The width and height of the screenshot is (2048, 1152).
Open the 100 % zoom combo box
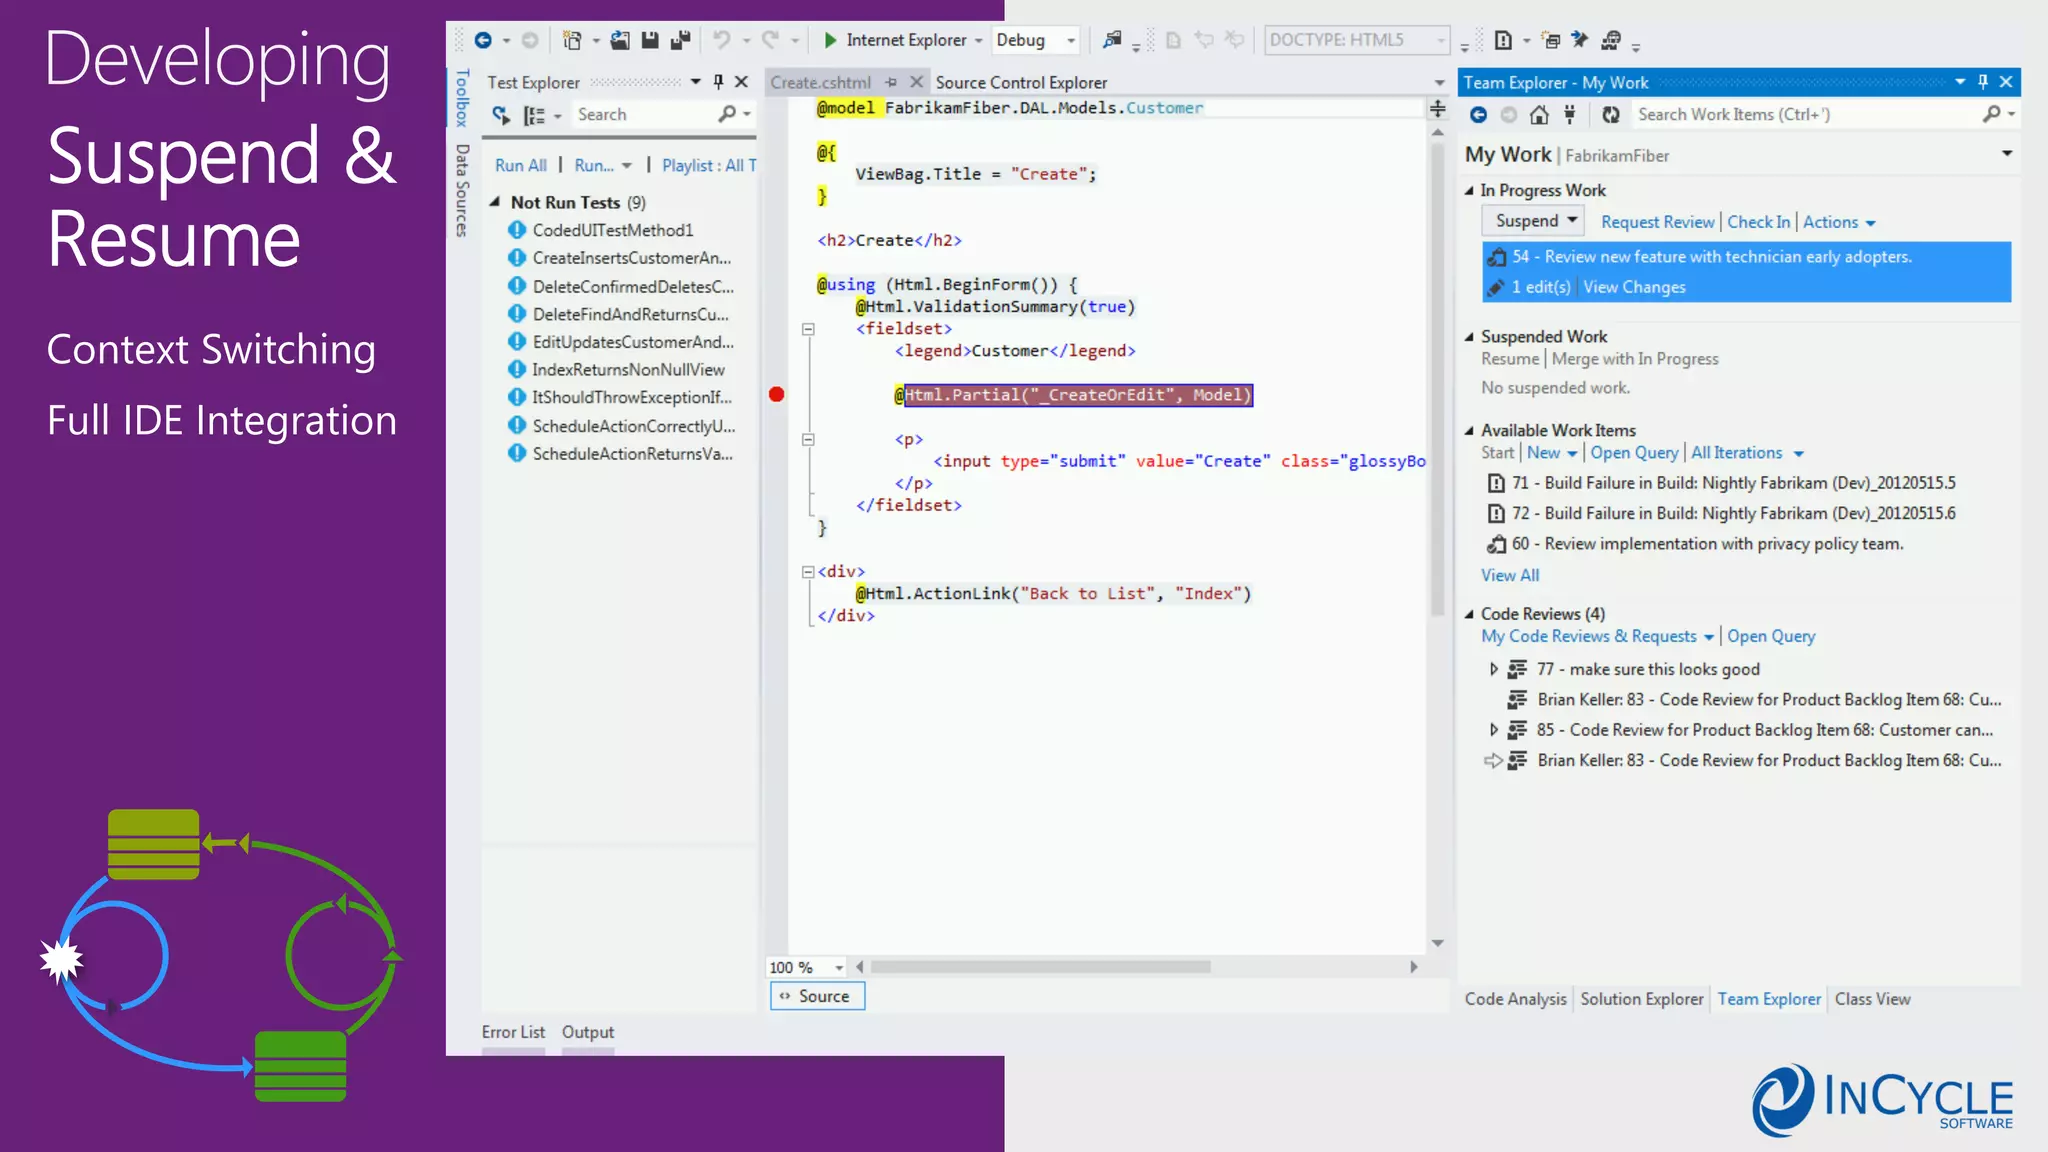click(806, 967)
